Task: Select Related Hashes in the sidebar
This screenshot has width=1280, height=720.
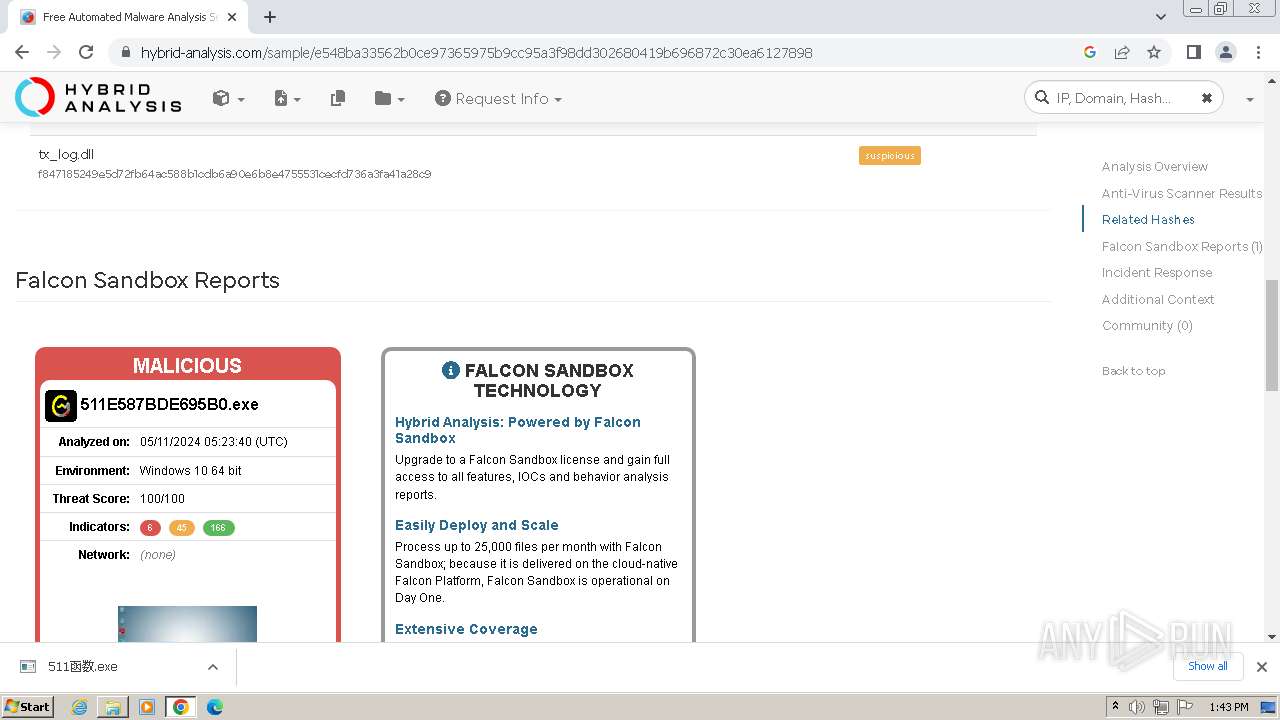Action: pyautogui.click(x=1148, y=220)
